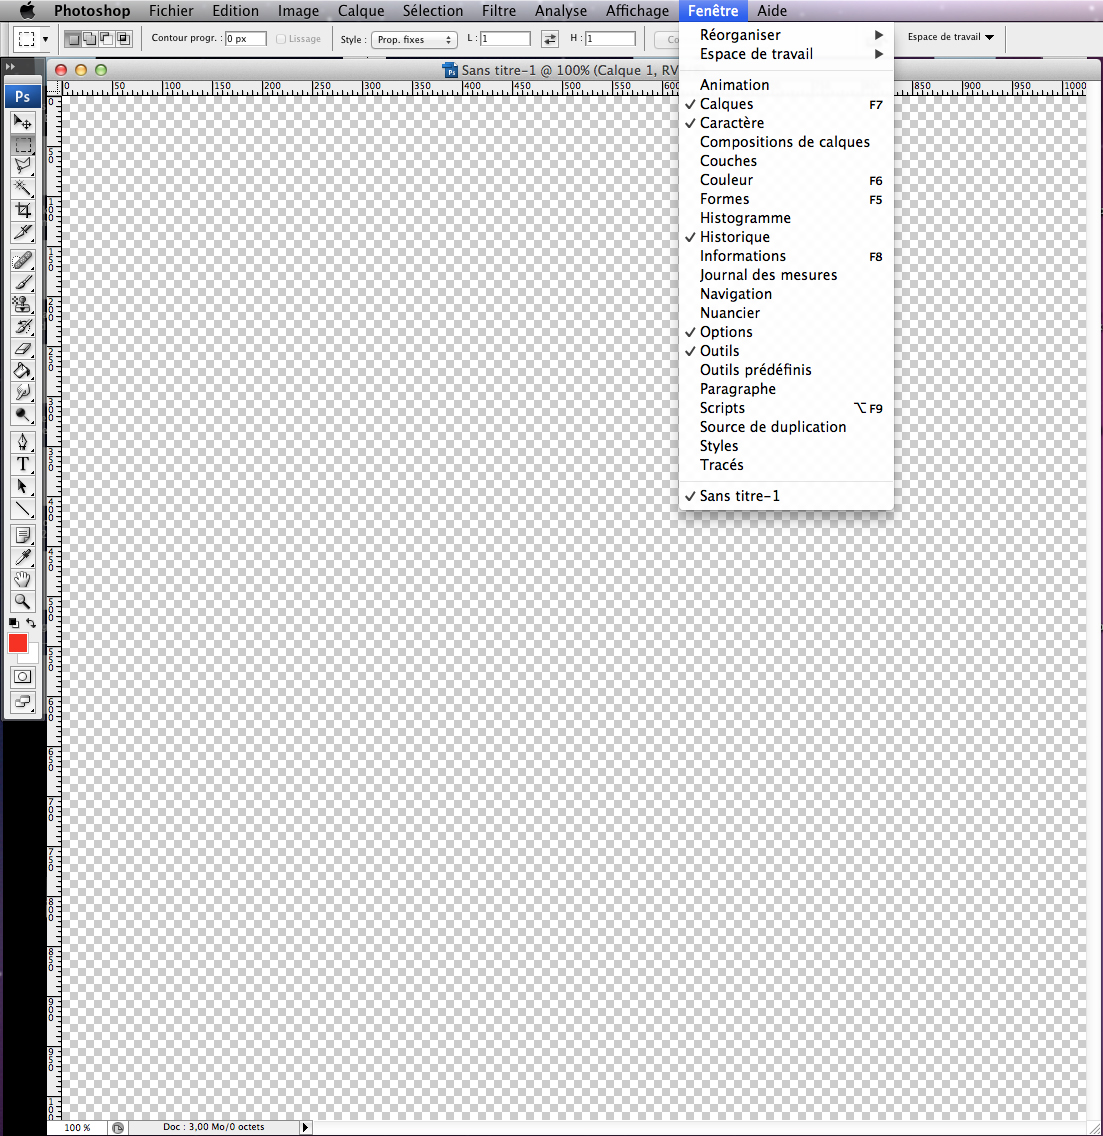Click the default colors icon

(14, 623)
